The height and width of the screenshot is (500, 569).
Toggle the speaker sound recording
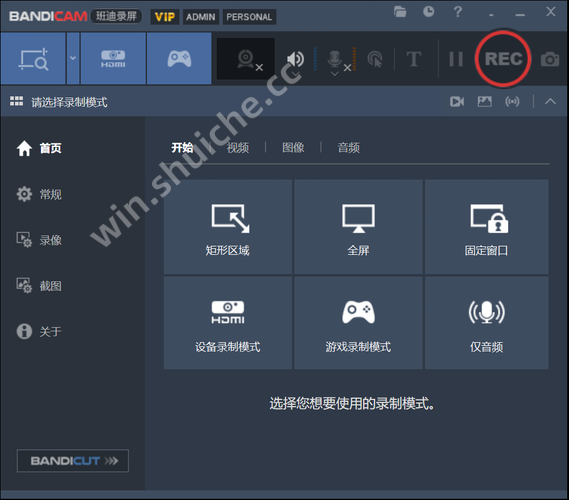[x=295, y=58]
